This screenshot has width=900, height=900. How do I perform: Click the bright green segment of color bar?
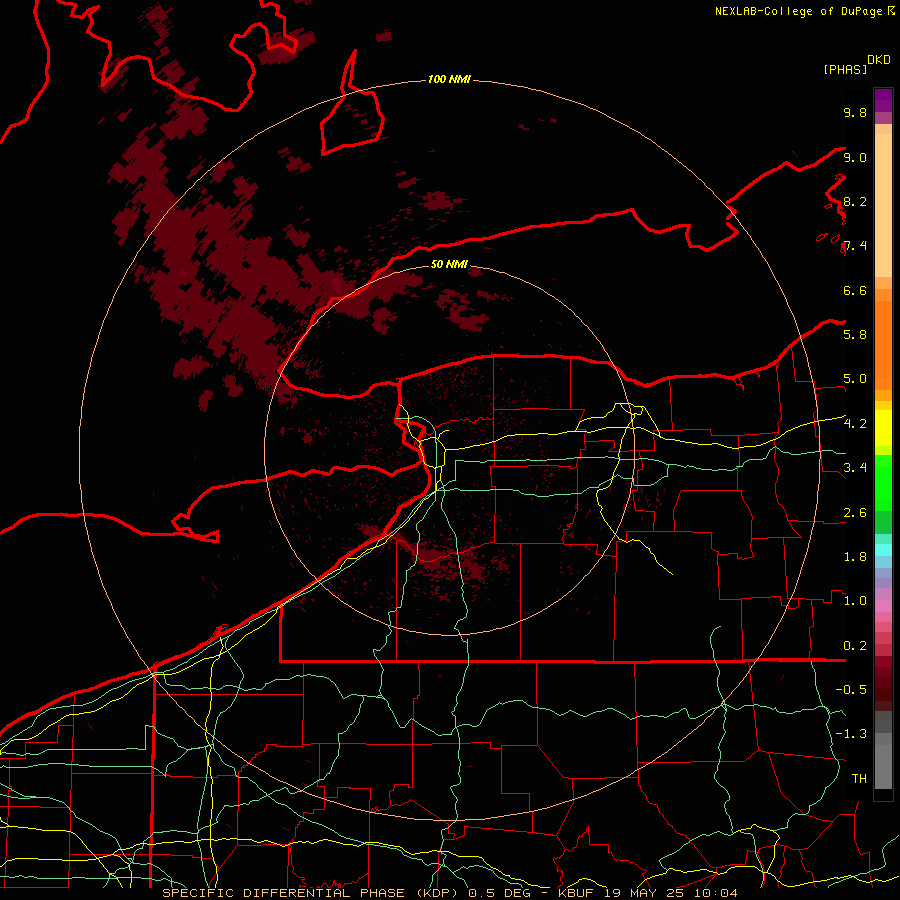click(x=883, y=484)
